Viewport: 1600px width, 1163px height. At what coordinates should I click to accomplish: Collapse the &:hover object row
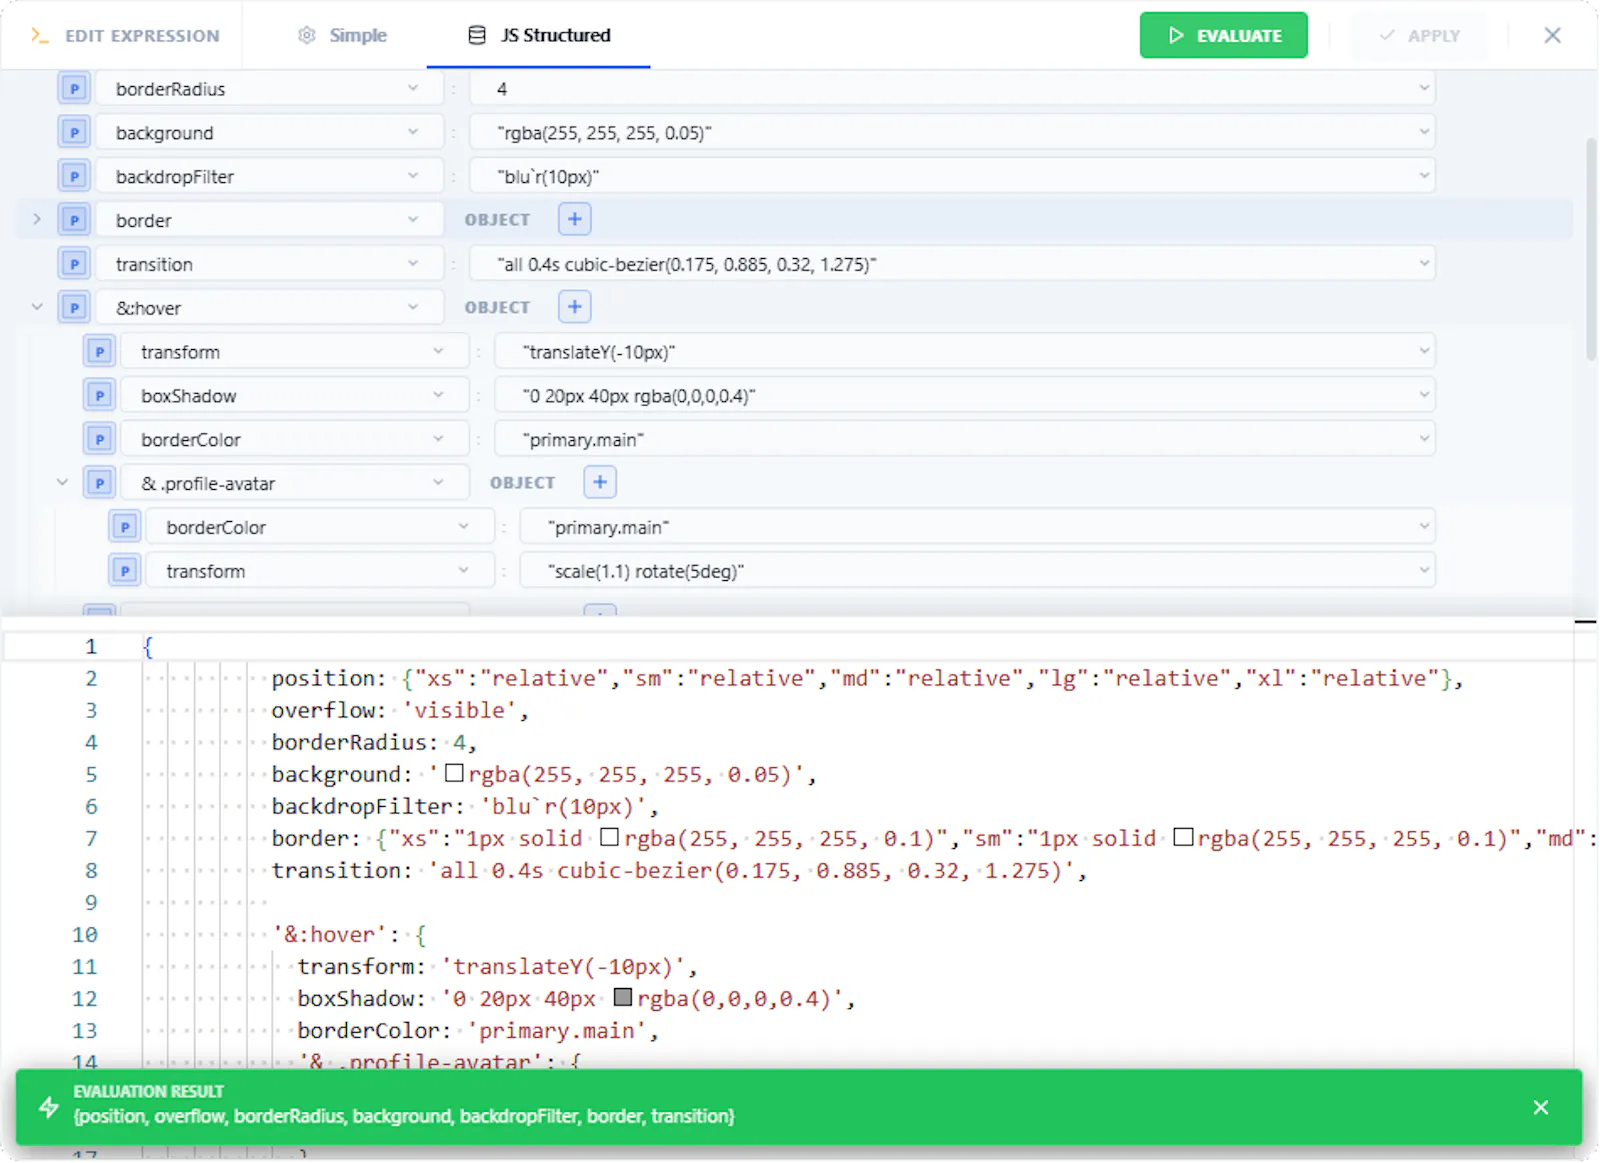pos(37,307)
